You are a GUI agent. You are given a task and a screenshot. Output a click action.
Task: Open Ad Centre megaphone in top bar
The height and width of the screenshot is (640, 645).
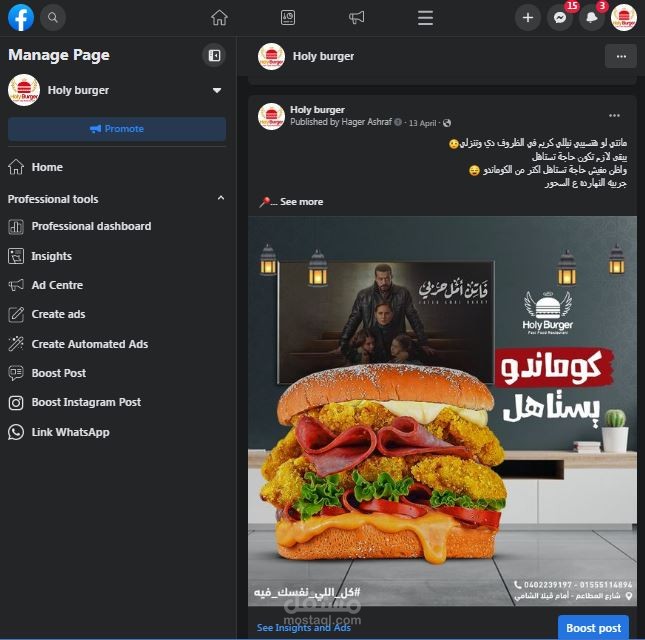pyautogui.click(x=356, y=18)
